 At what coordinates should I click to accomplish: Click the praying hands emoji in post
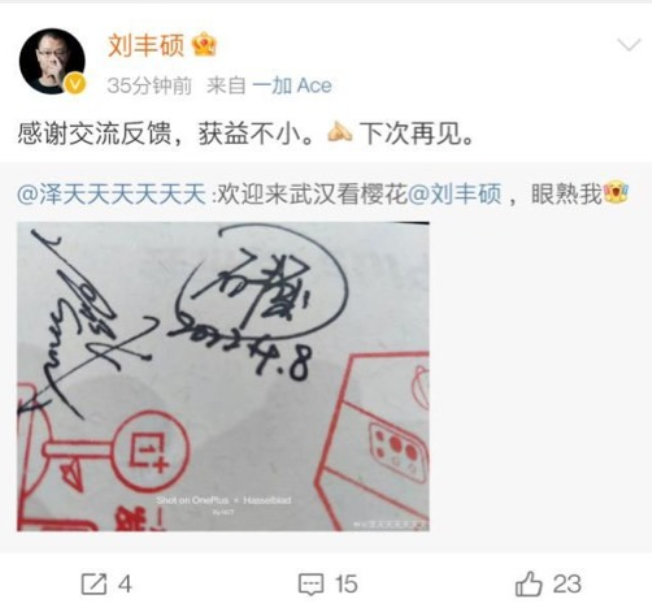tap(340, 133)
